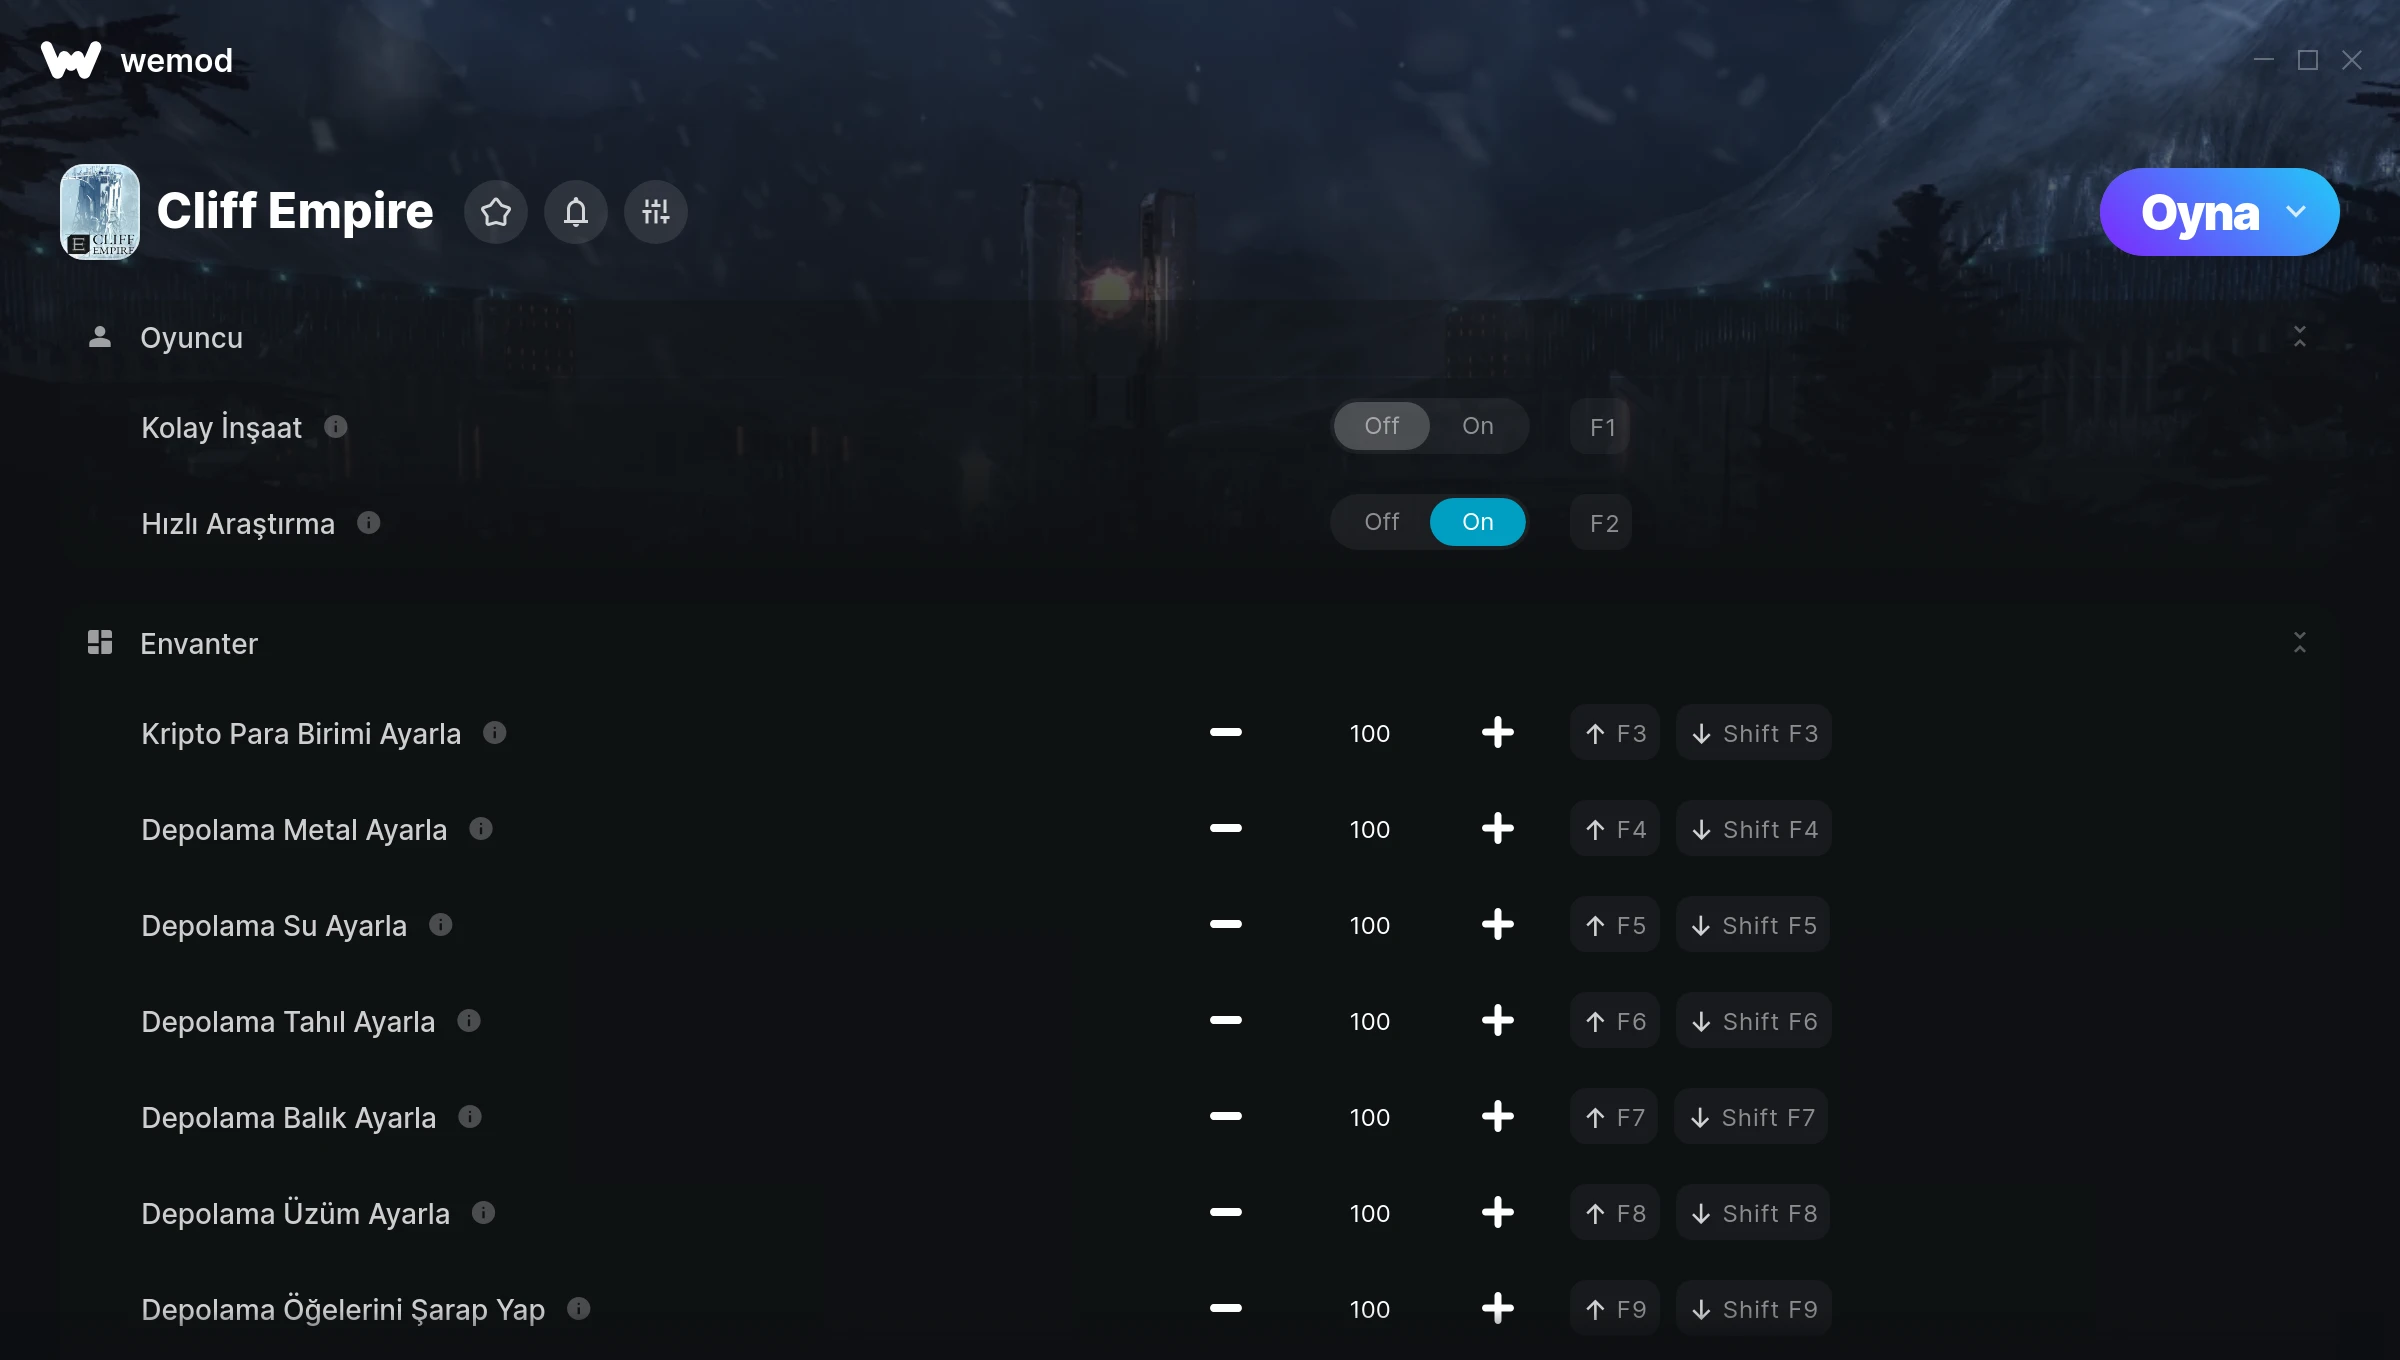Click the WeMod logo
The image size is (2400, 1360).
tap(70, 60)
